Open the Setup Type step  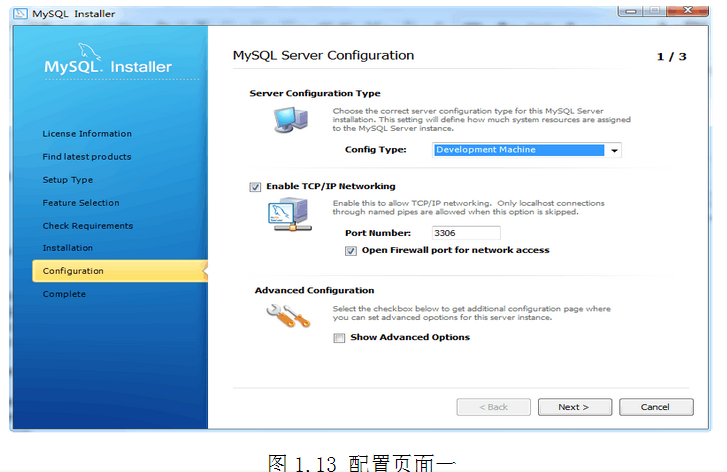[68, 180]
